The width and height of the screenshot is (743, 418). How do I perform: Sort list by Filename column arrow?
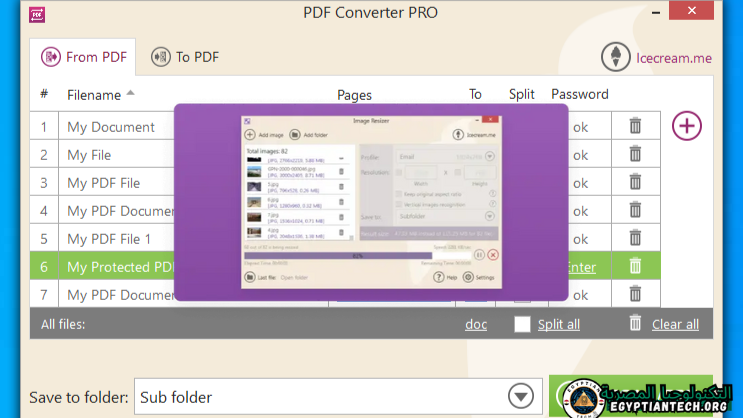click(130, 94)
